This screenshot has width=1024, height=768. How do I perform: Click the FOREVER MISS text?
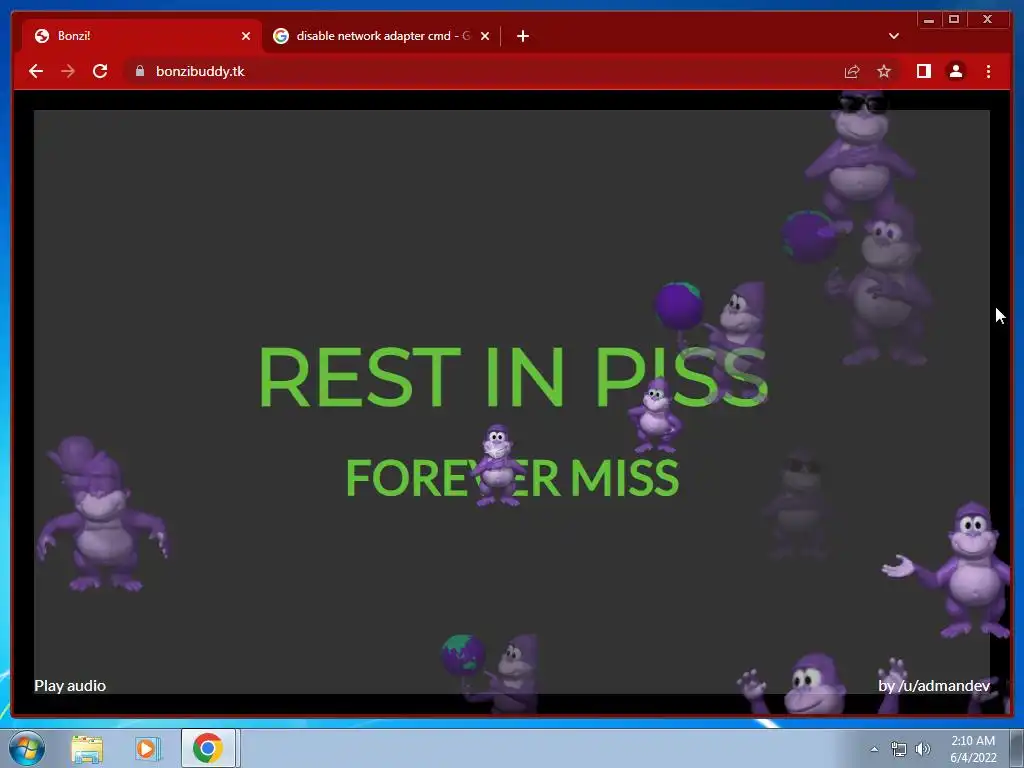(512, 477)
